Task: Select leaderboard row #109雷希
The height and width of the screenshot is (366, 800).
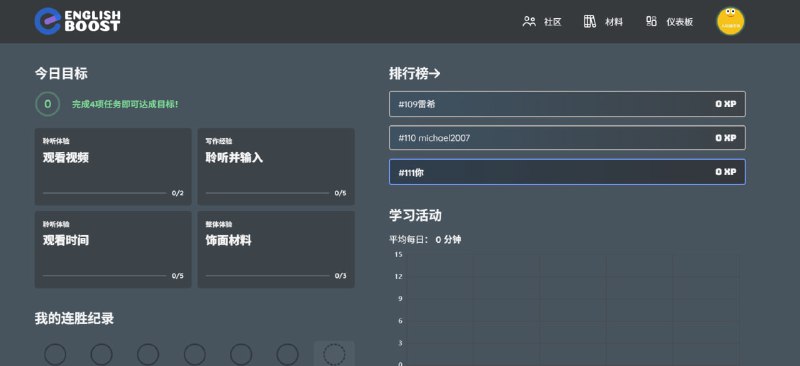Action: [x=567, y=104]
